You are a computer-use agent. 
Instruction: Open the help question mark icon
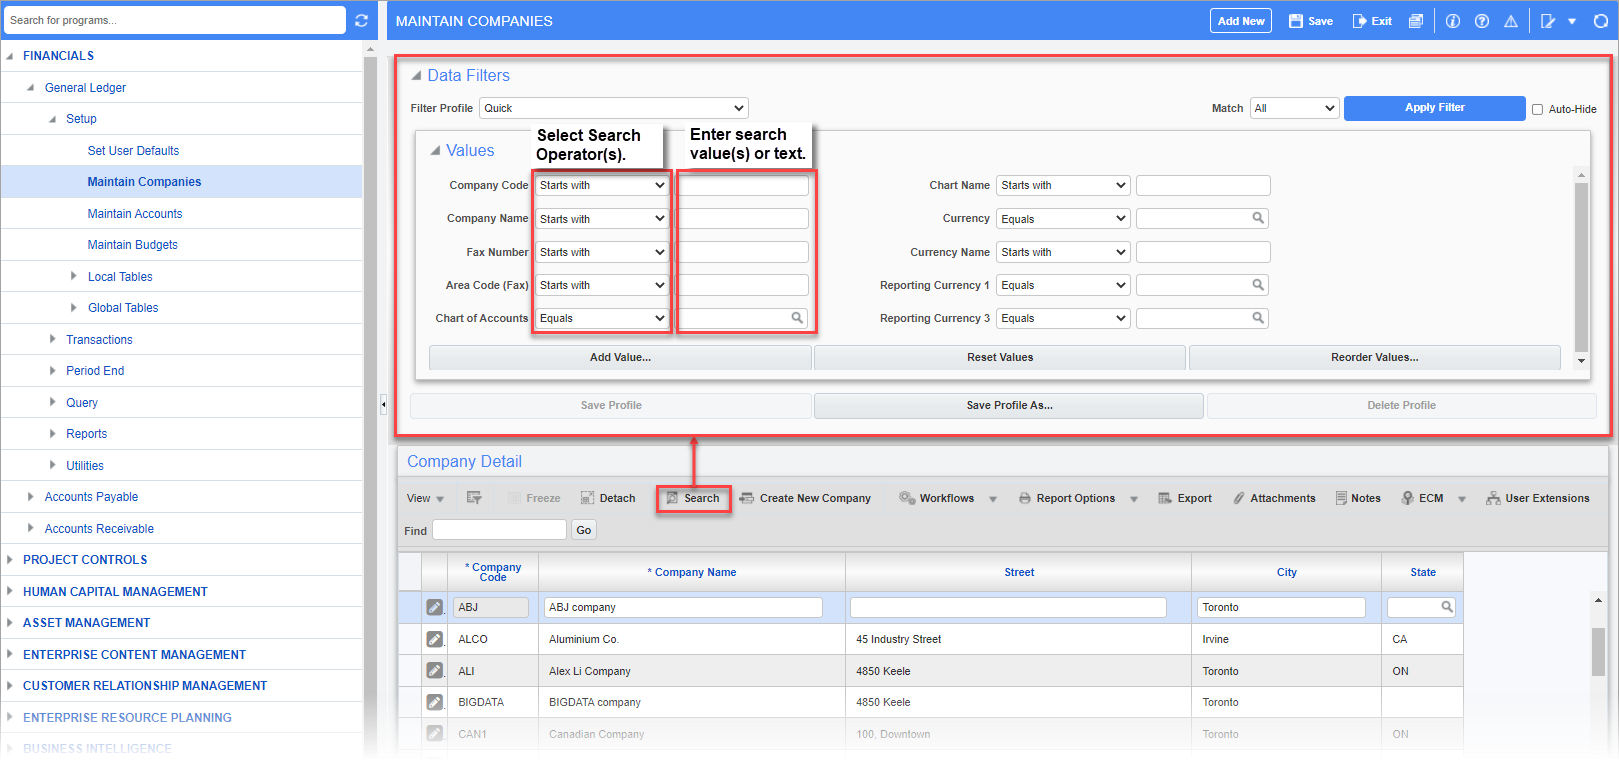point(1482,21)
